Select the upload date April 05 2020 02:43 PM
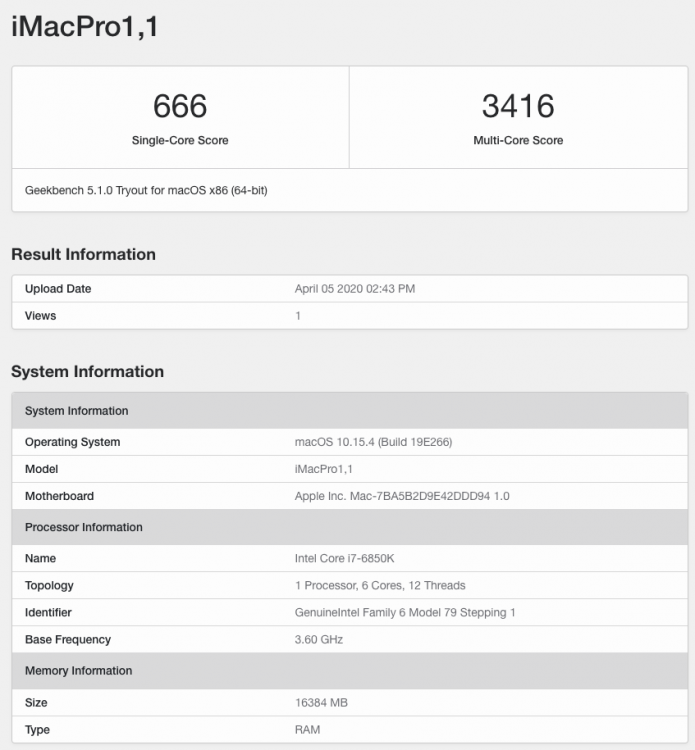 [x=354, y=289]
